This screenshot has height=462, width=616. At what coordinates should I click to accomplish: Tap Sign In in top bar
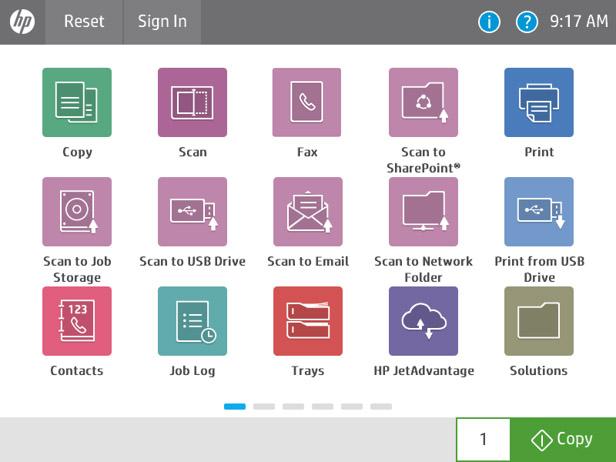162,22
